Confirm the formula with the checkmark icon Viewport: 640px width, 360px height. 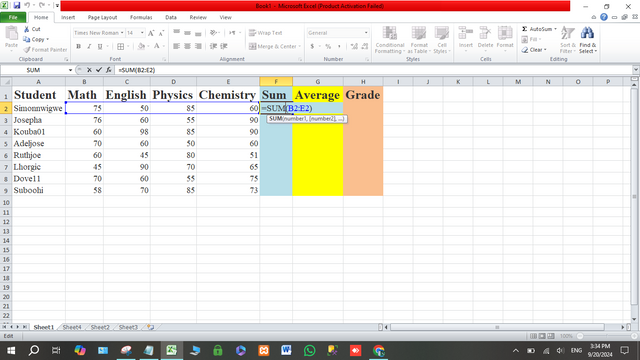coord(98,70)
